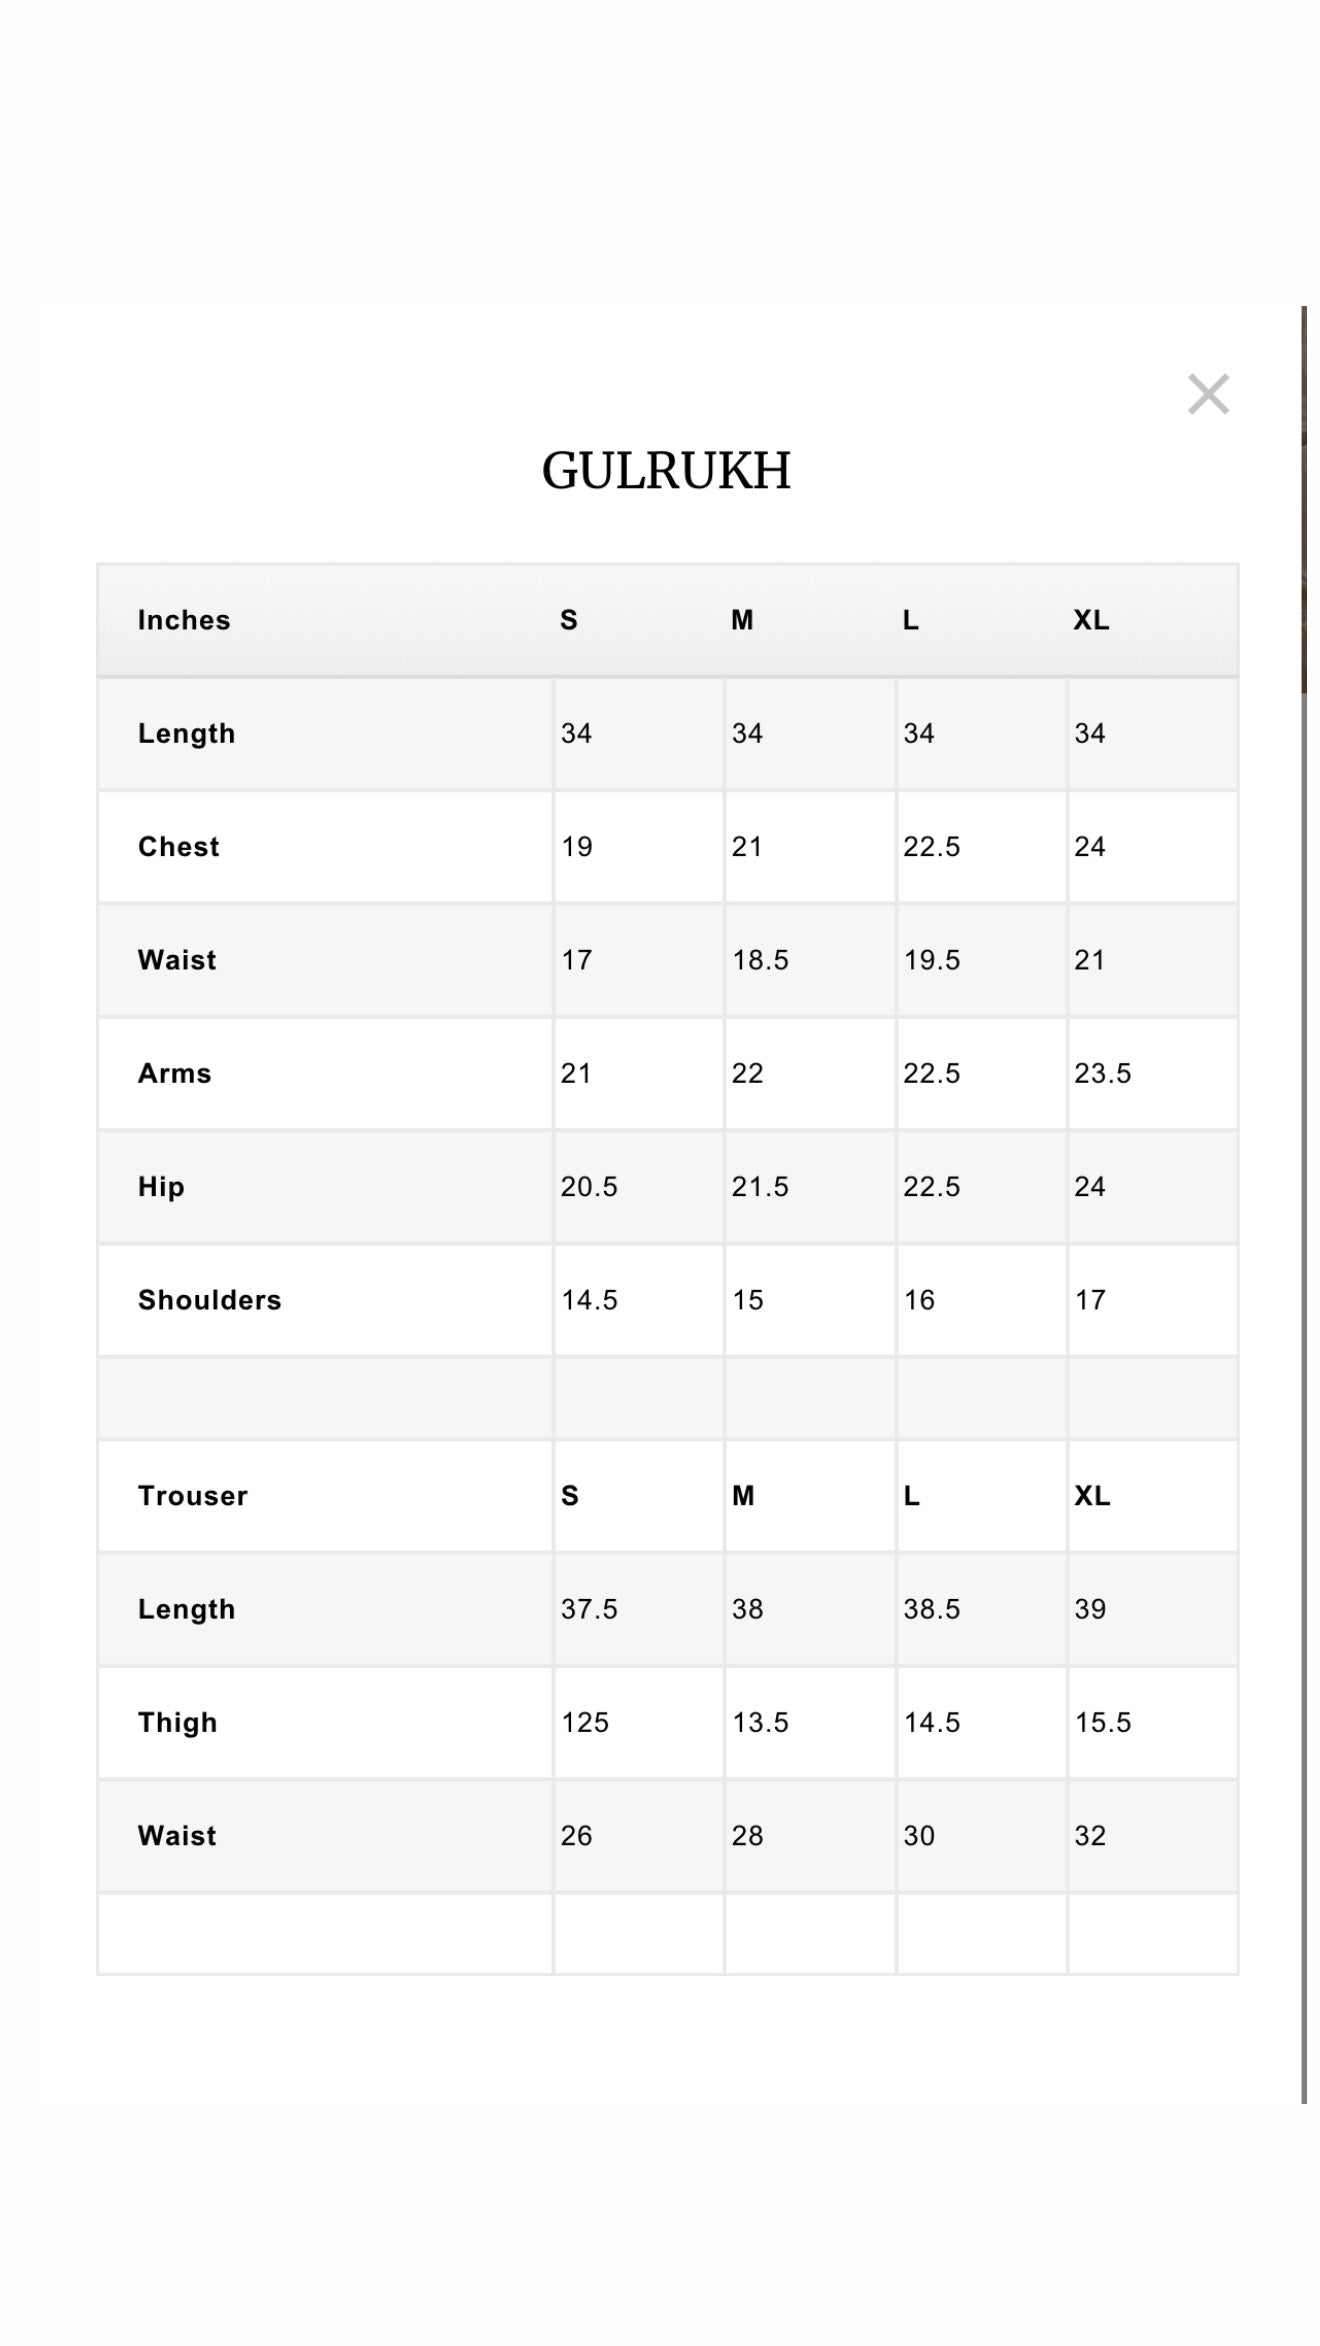The image size is (1320, 2346).
Task: Select the Shoulders row label
Action: tap(210, 1299)
